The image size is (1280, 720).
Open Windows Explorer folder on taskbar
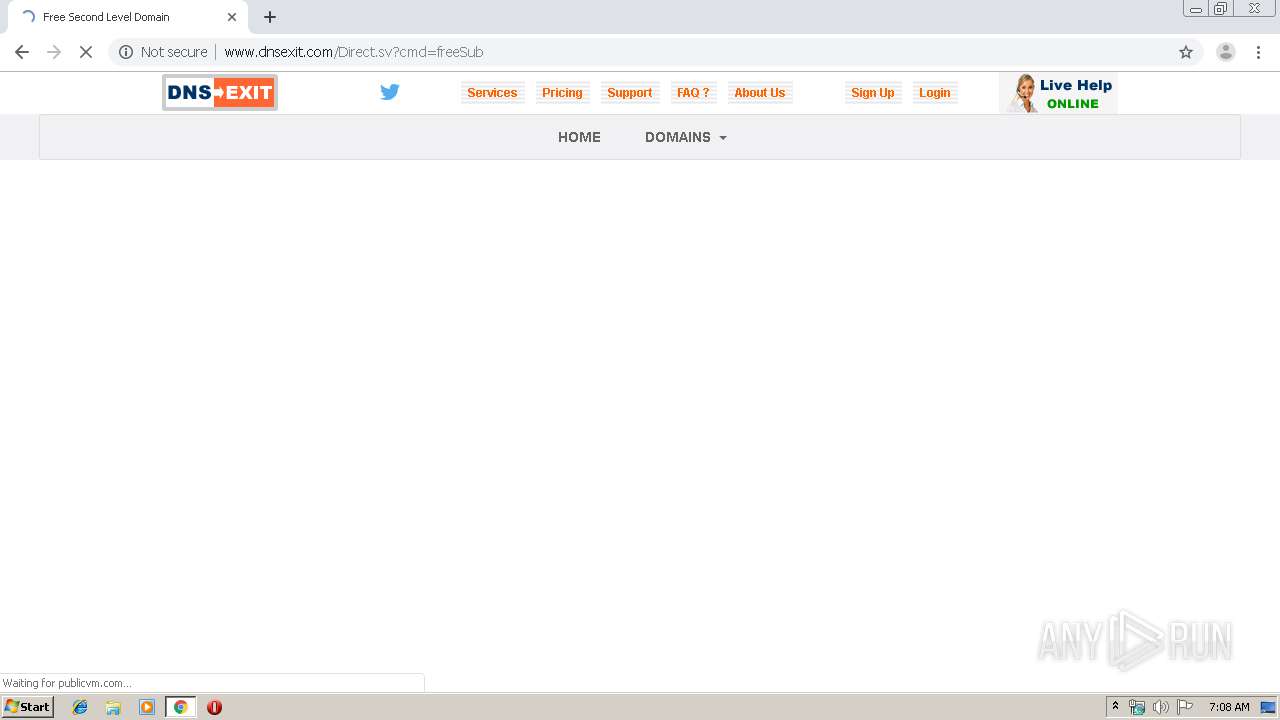pos(113,707)
